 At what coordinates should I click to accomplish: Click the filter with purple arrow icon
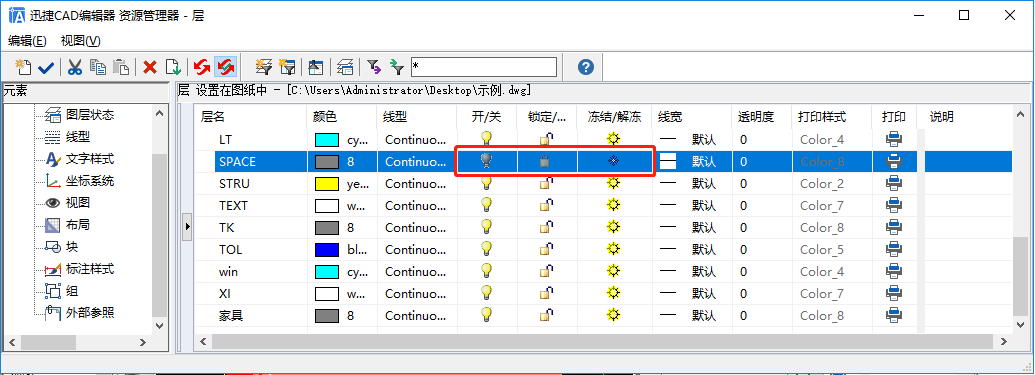pos(374,67)
